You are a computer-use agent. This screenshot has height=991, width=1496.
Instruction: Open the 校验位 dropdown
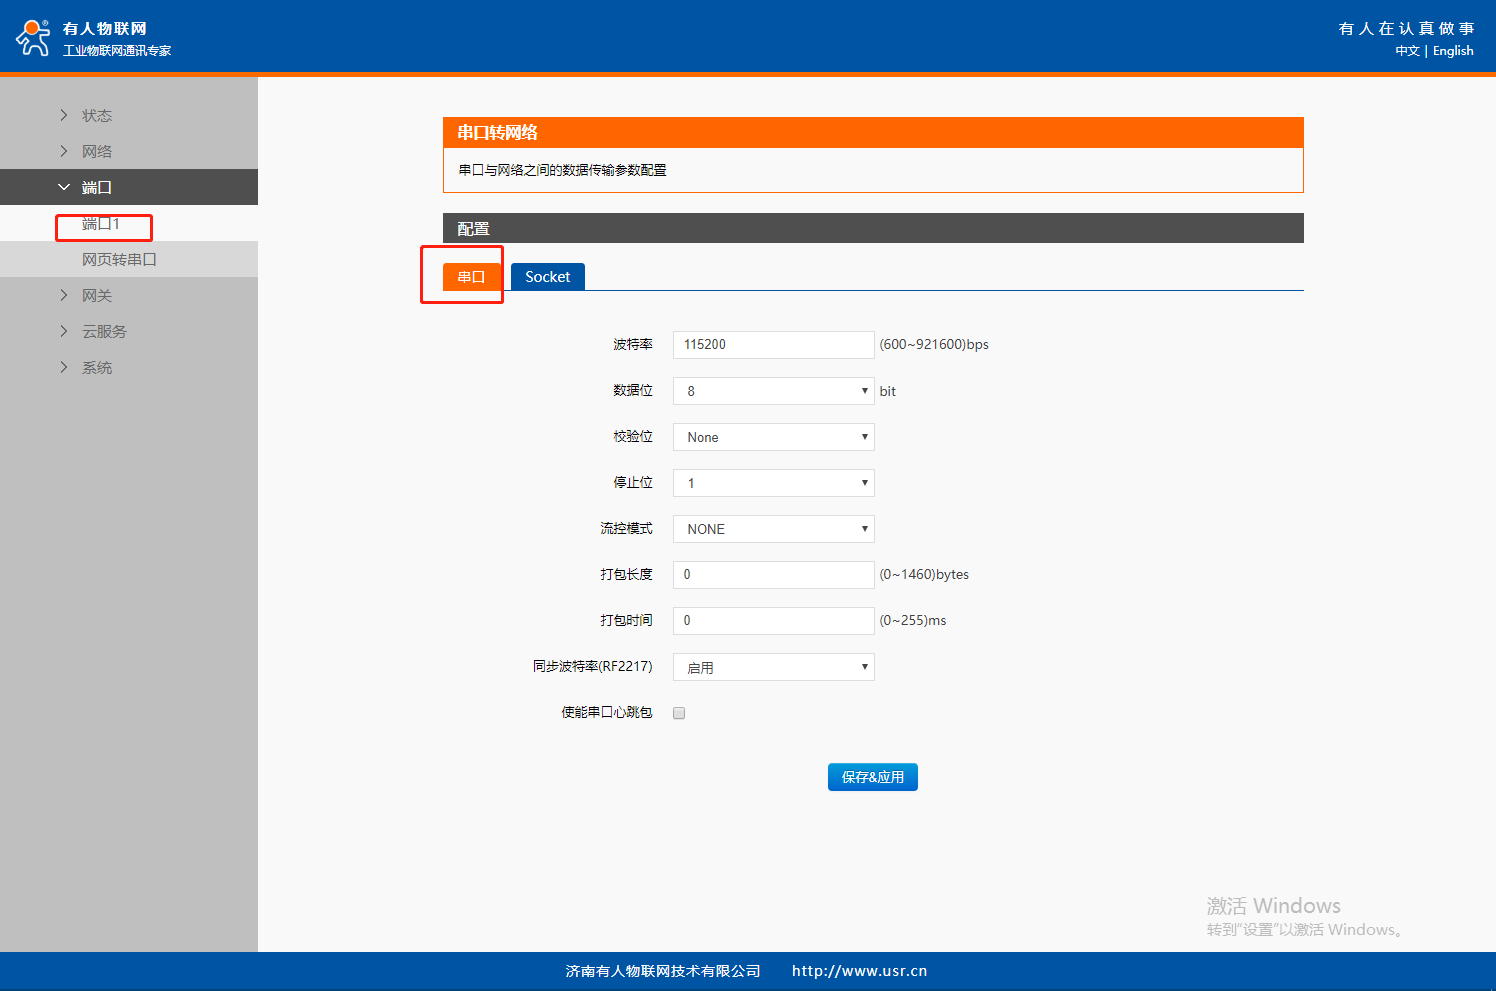point(773,437)
